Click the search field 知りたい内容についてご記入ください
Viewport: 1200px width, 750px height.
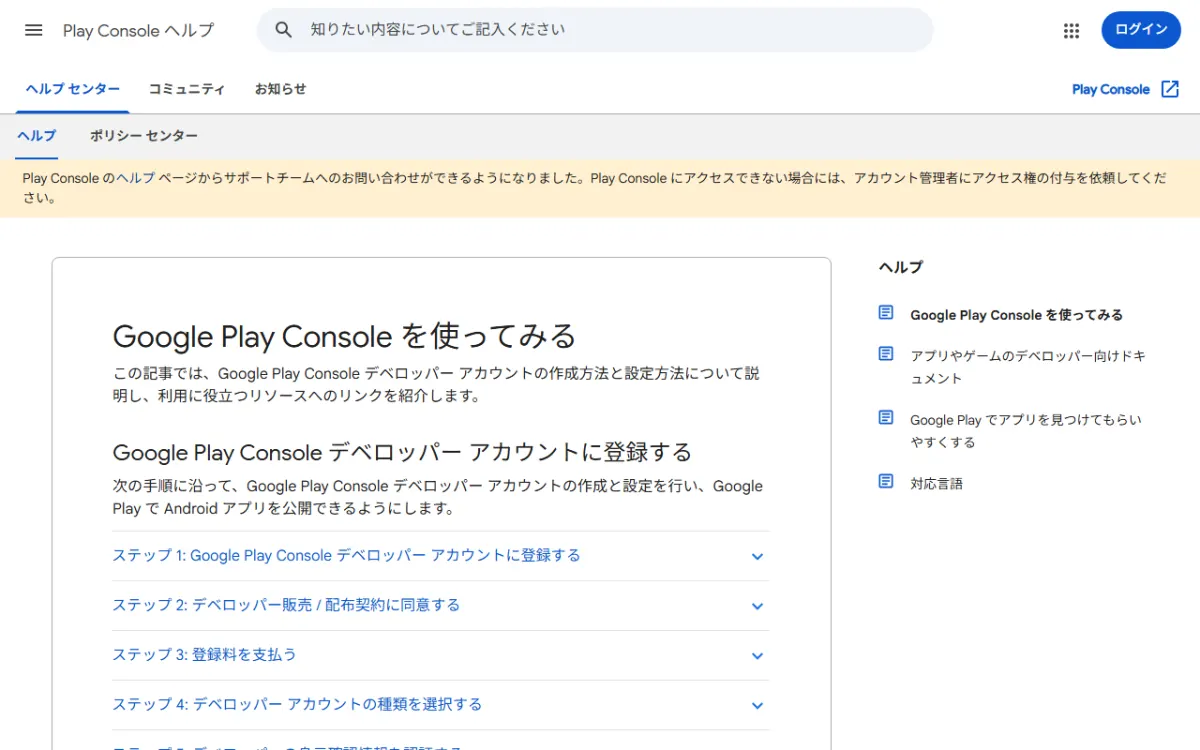[x=595, y=30]
